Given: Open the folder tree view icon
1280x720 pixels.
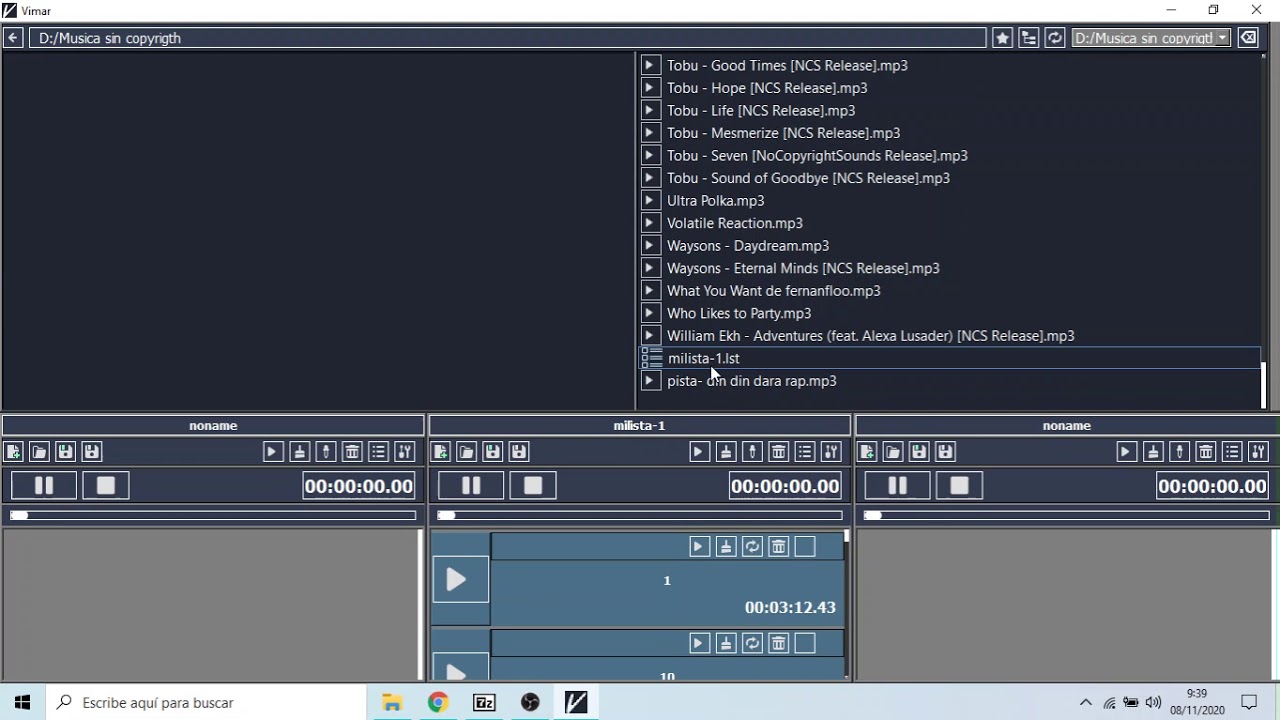Looking at the screenshot, I should [x=1028, y=38].
